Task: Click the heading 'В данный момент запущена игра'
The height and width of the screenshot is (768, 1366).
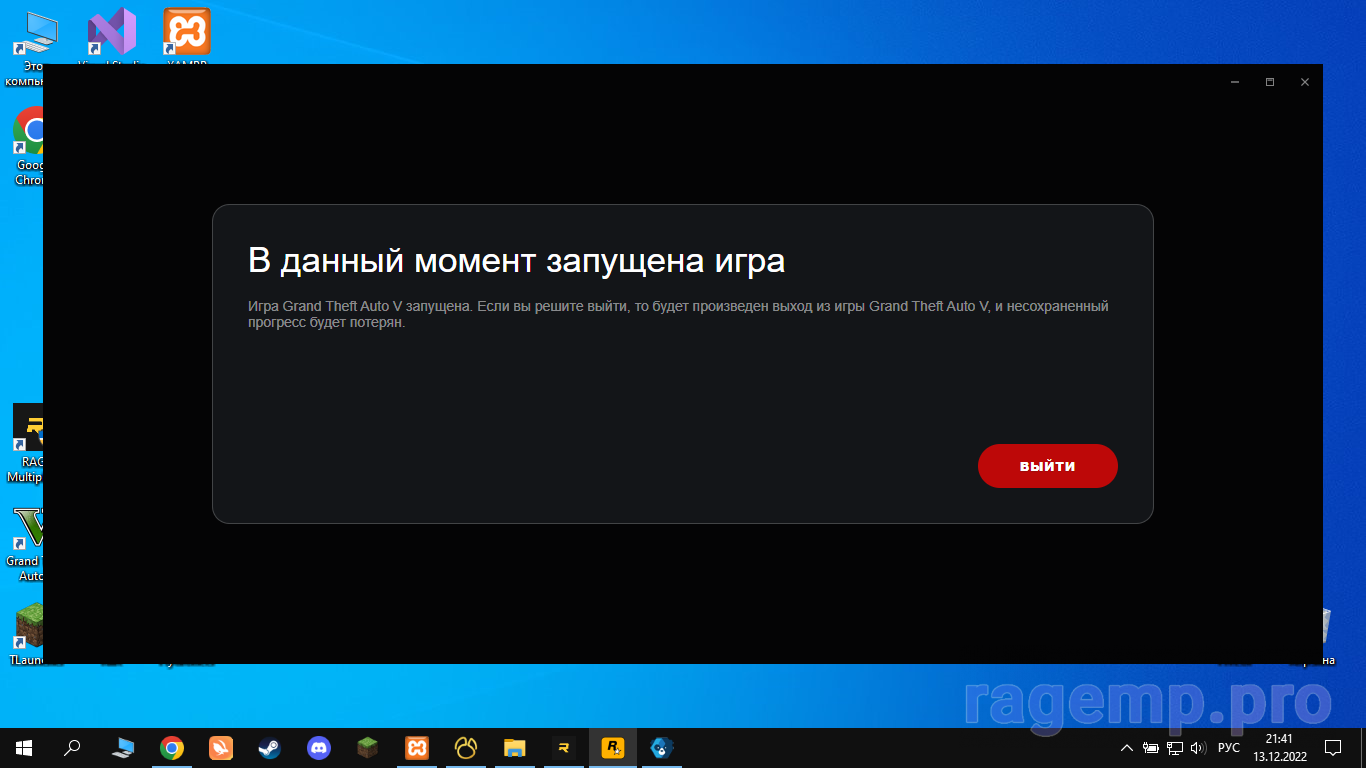Action: 516,261
